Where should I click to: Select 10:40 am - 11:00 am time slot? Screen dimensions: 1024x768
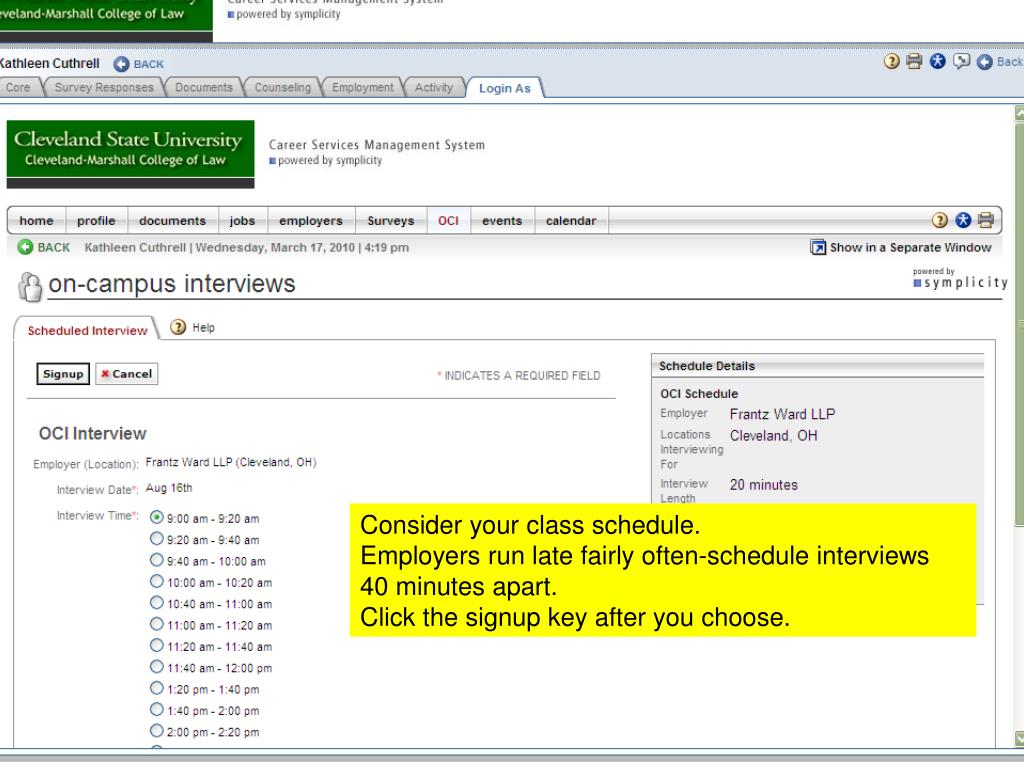coord(157,602)
